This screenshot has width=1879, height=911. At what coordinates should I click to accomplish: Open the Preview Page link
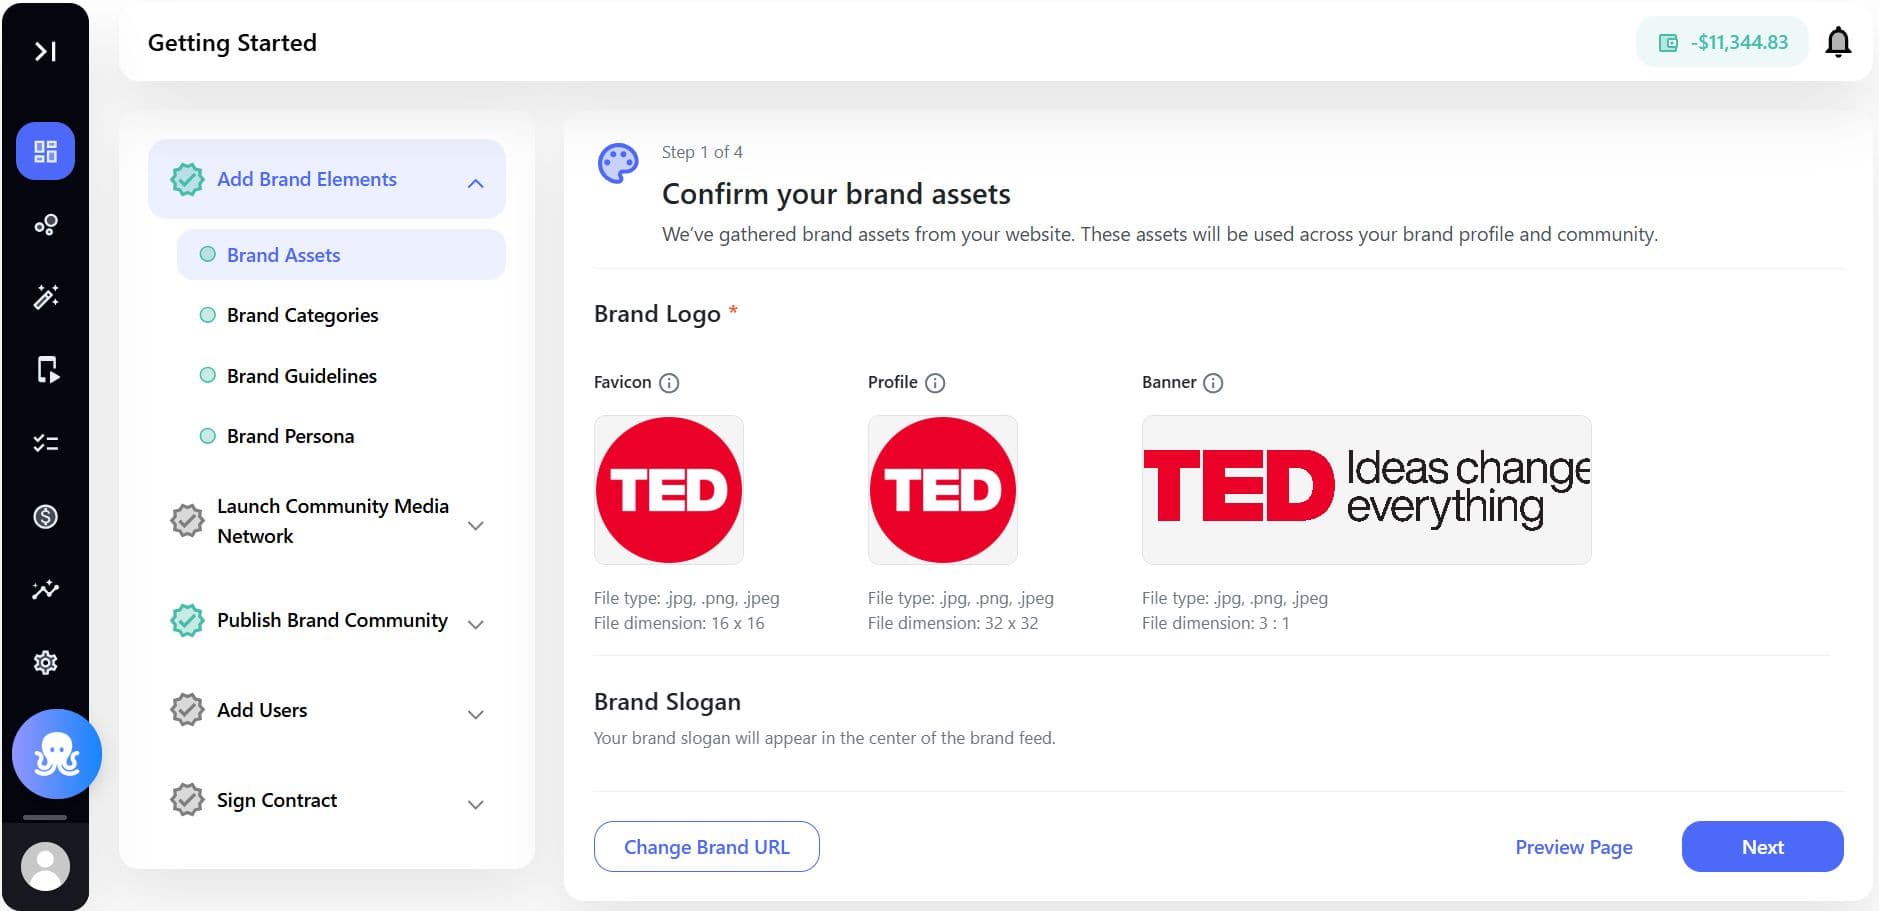click(1574, 847)
